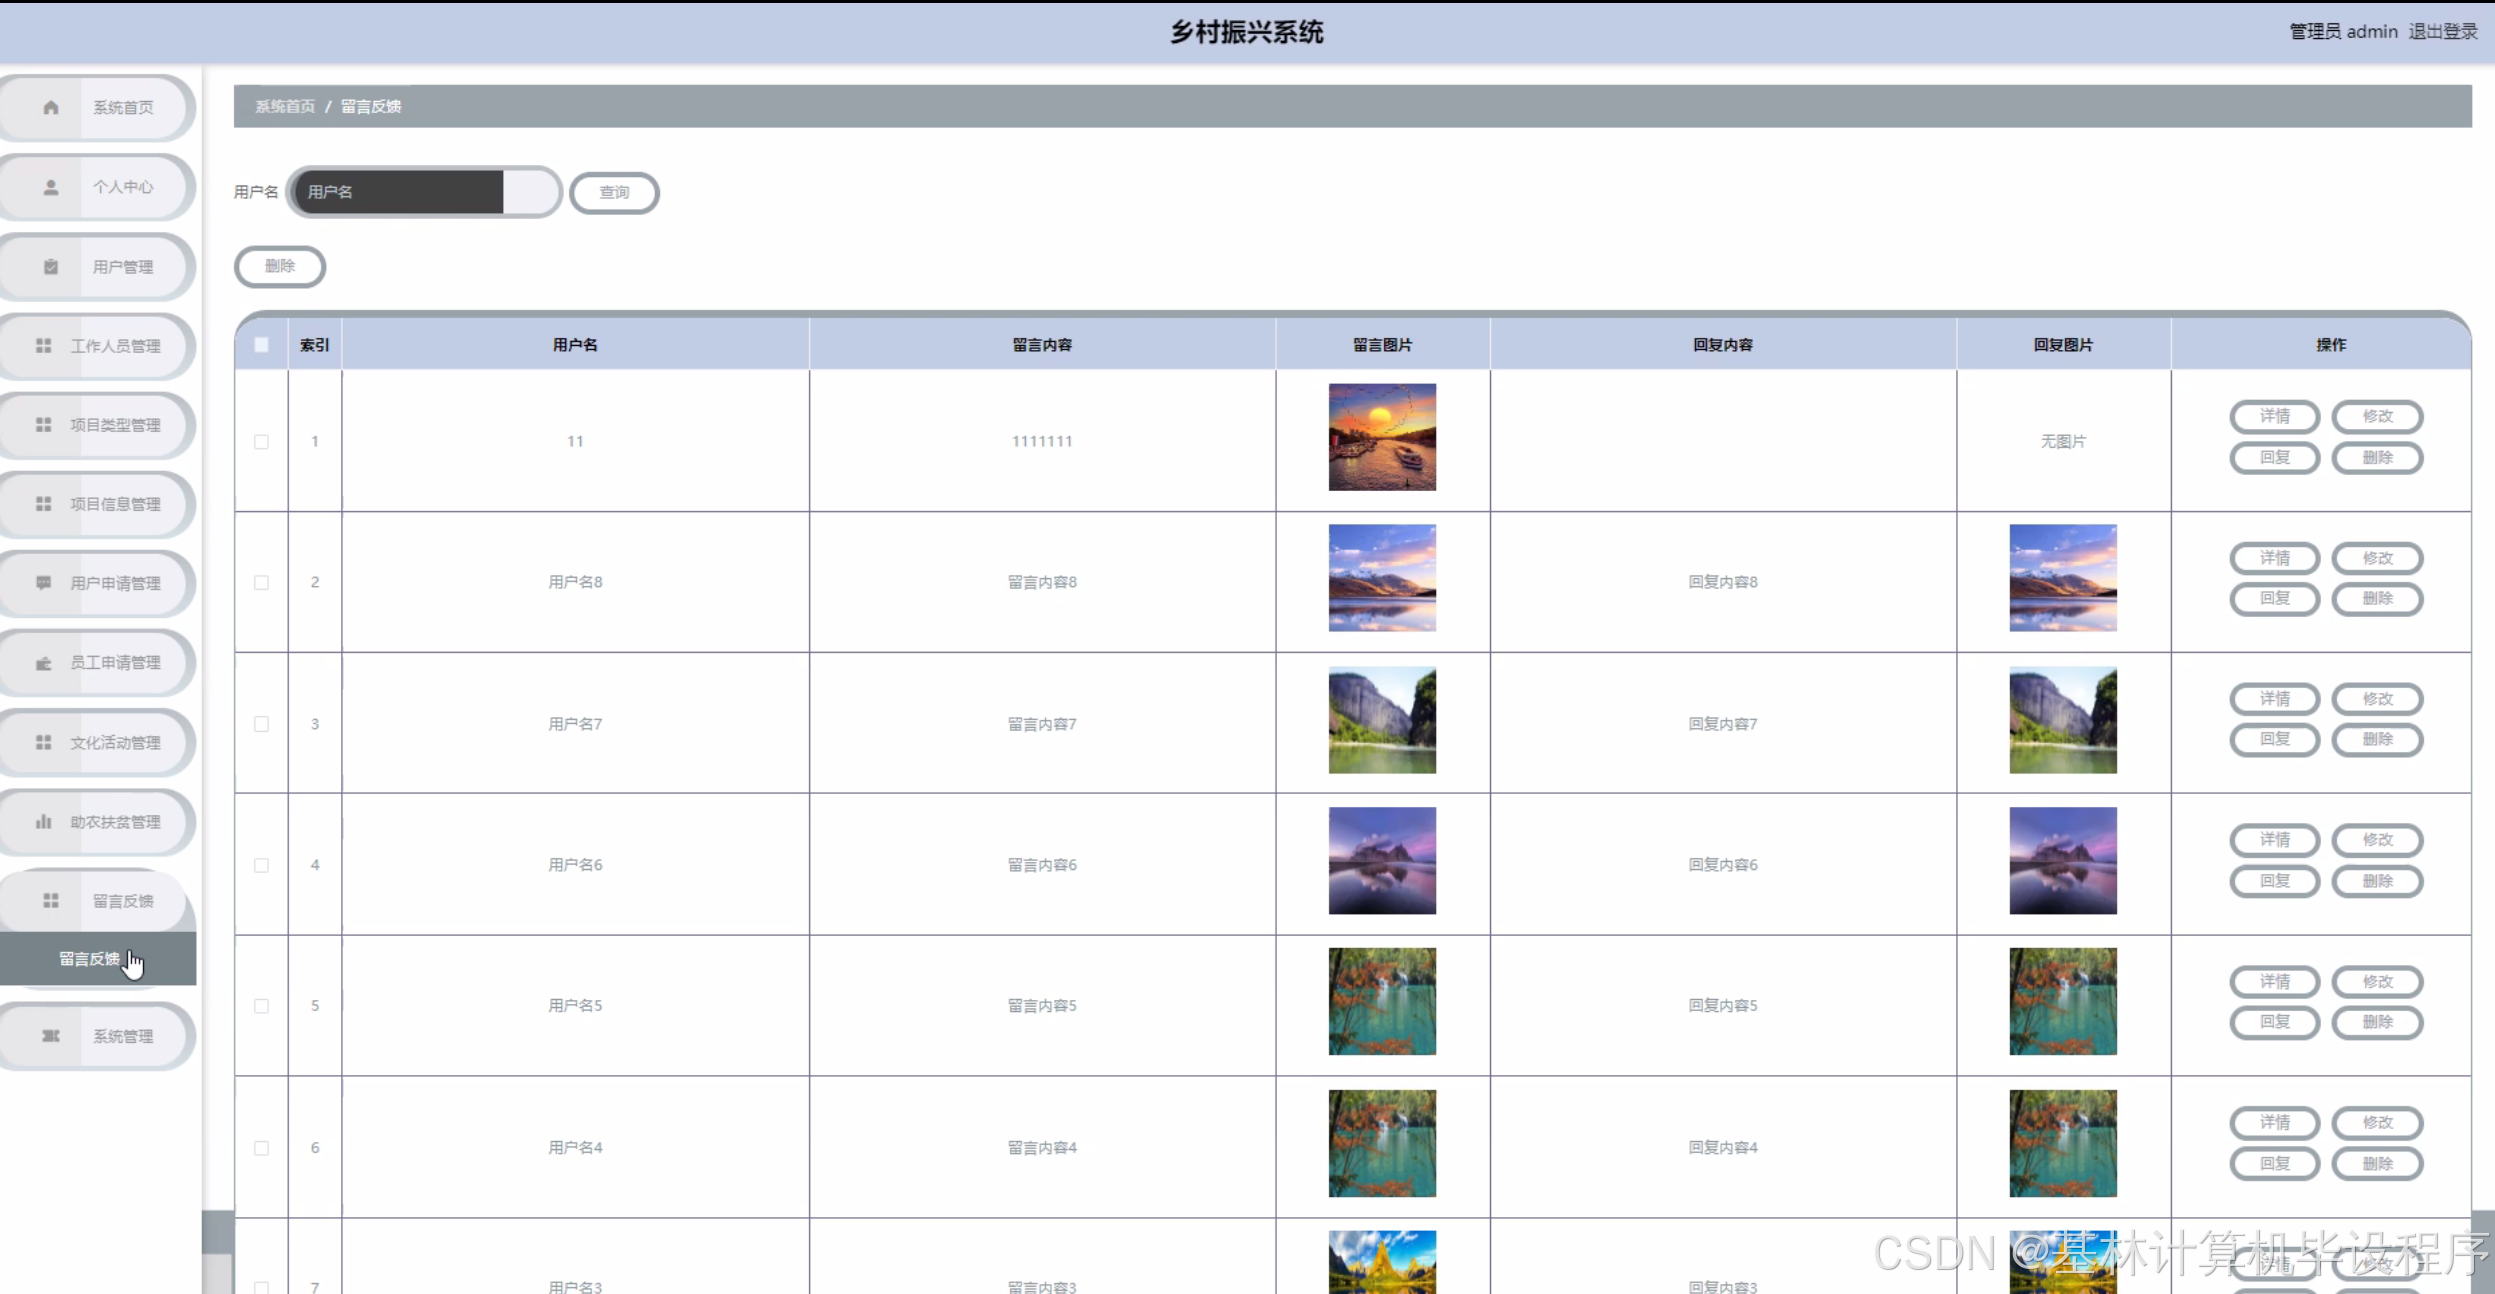Image resolution: width=2495 pixels, height=1294 pixels.
Task: Click the 查询 search button
Action: pos(614,193)
